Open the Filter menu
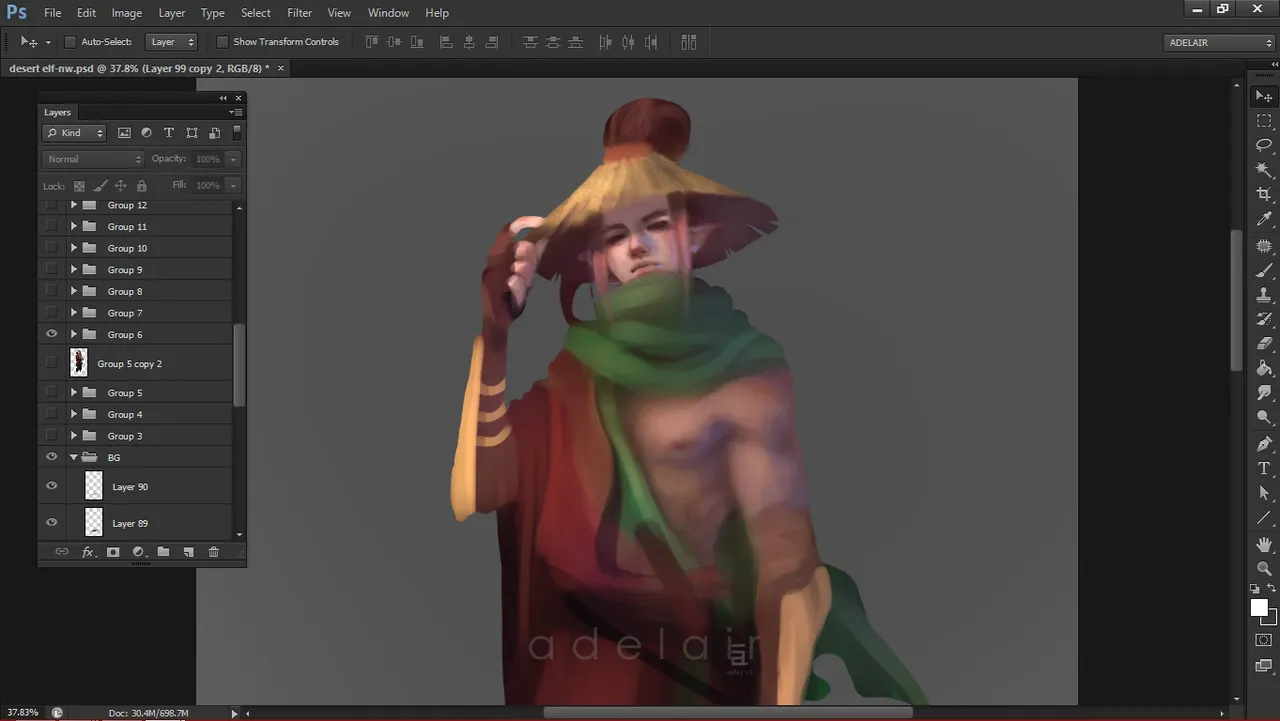 coord(299,13)
